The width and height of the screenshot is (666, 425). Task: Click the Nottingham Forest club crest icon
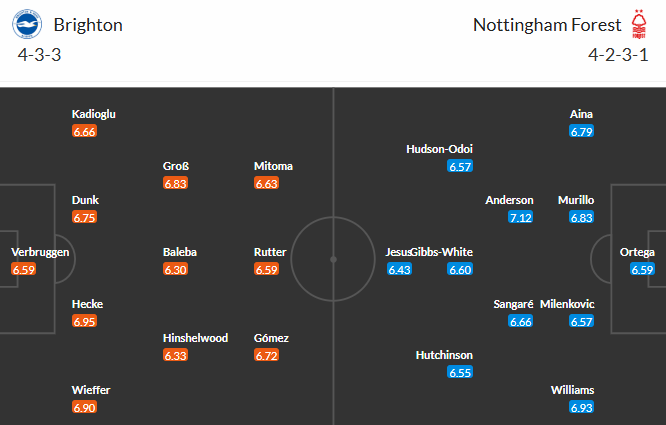[x=639, y=24]
